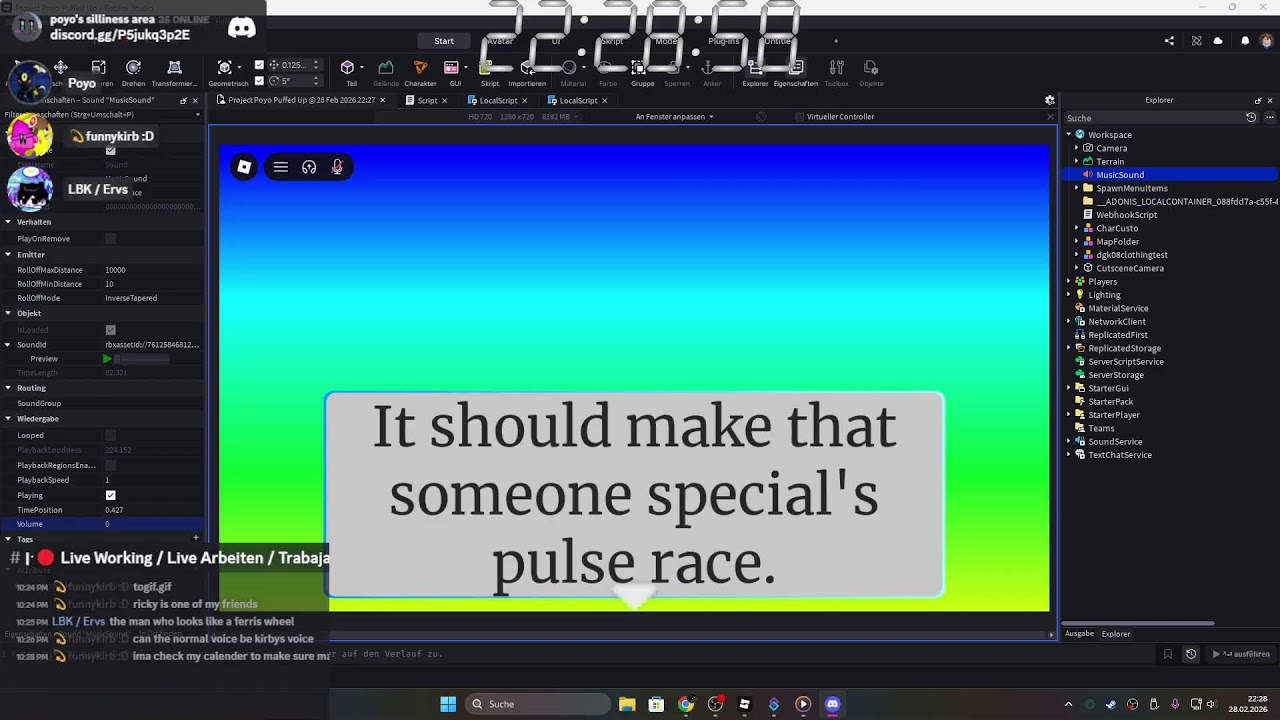Click the ausführen run button

1241,654
